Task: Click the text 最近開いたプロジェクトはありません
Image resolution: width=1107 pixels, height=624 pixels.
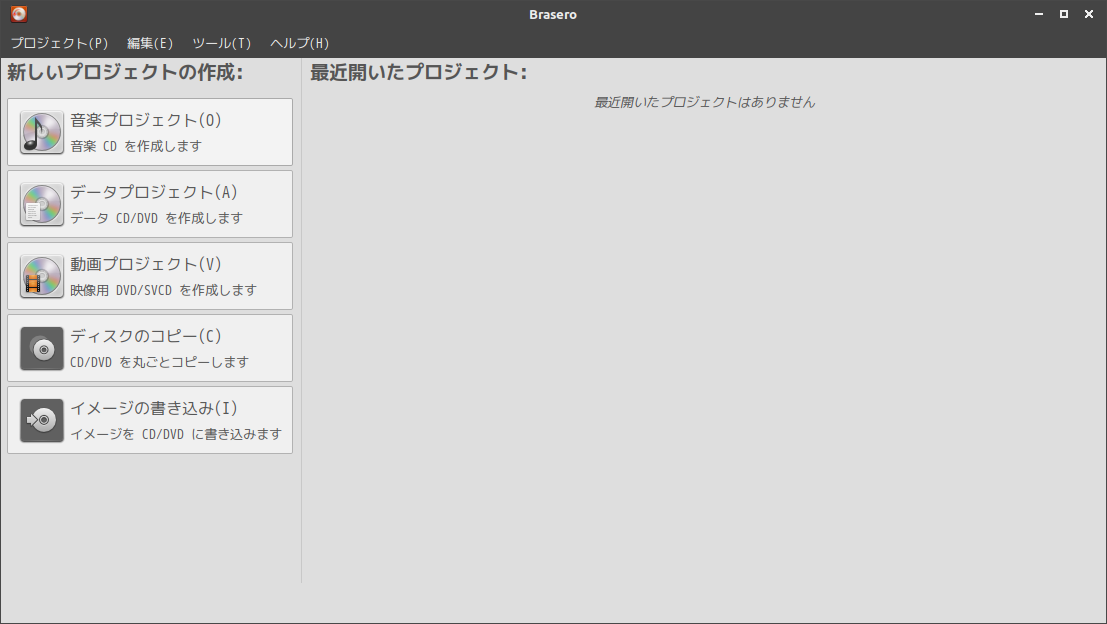Action: [x=705, y=102]
